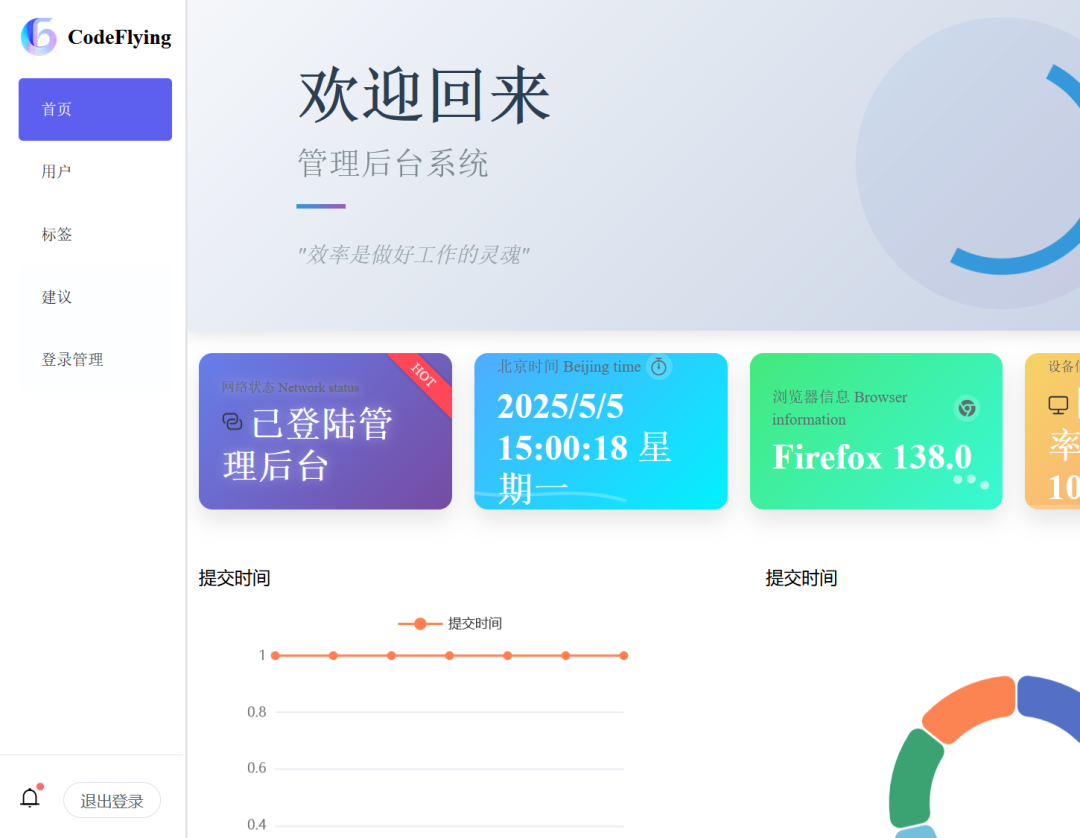Open the 登录管理 menu item

coord(95,360)
